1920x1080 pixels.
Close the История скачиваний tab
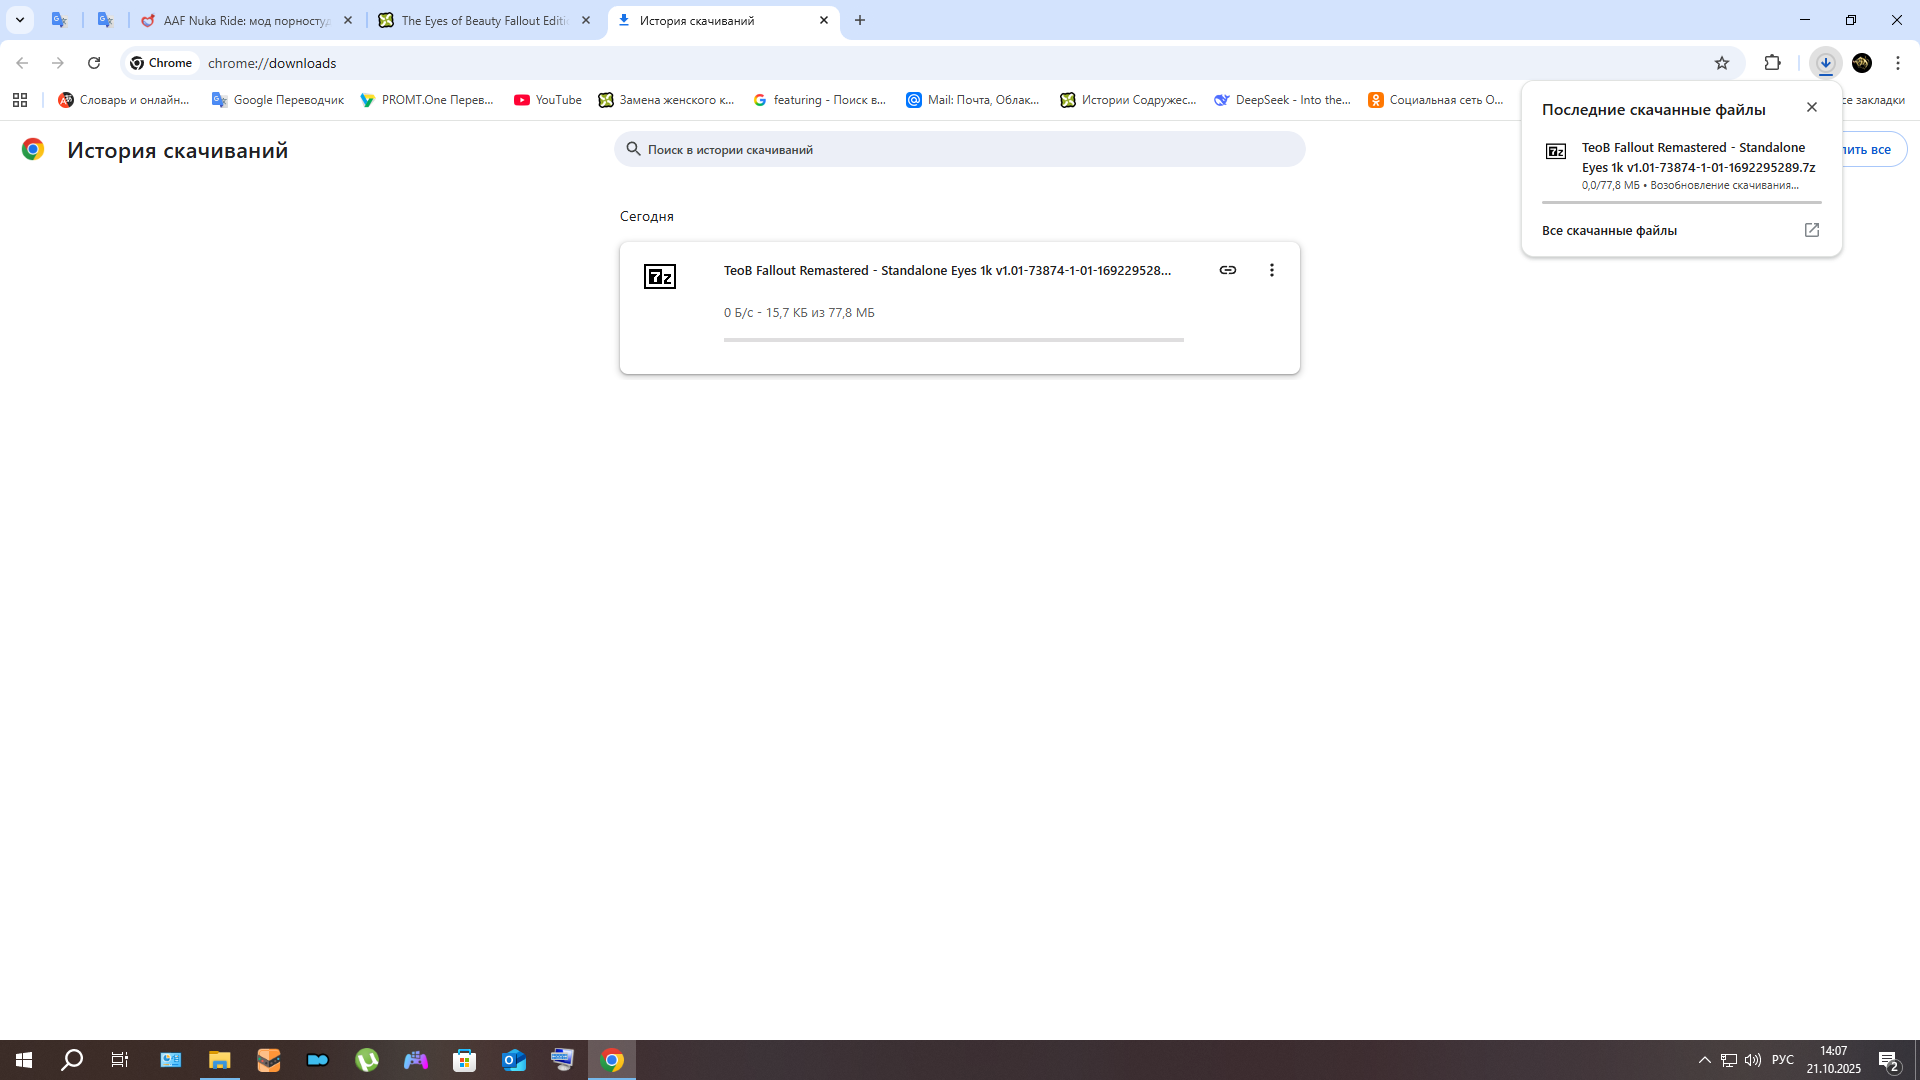pos(824,20)
